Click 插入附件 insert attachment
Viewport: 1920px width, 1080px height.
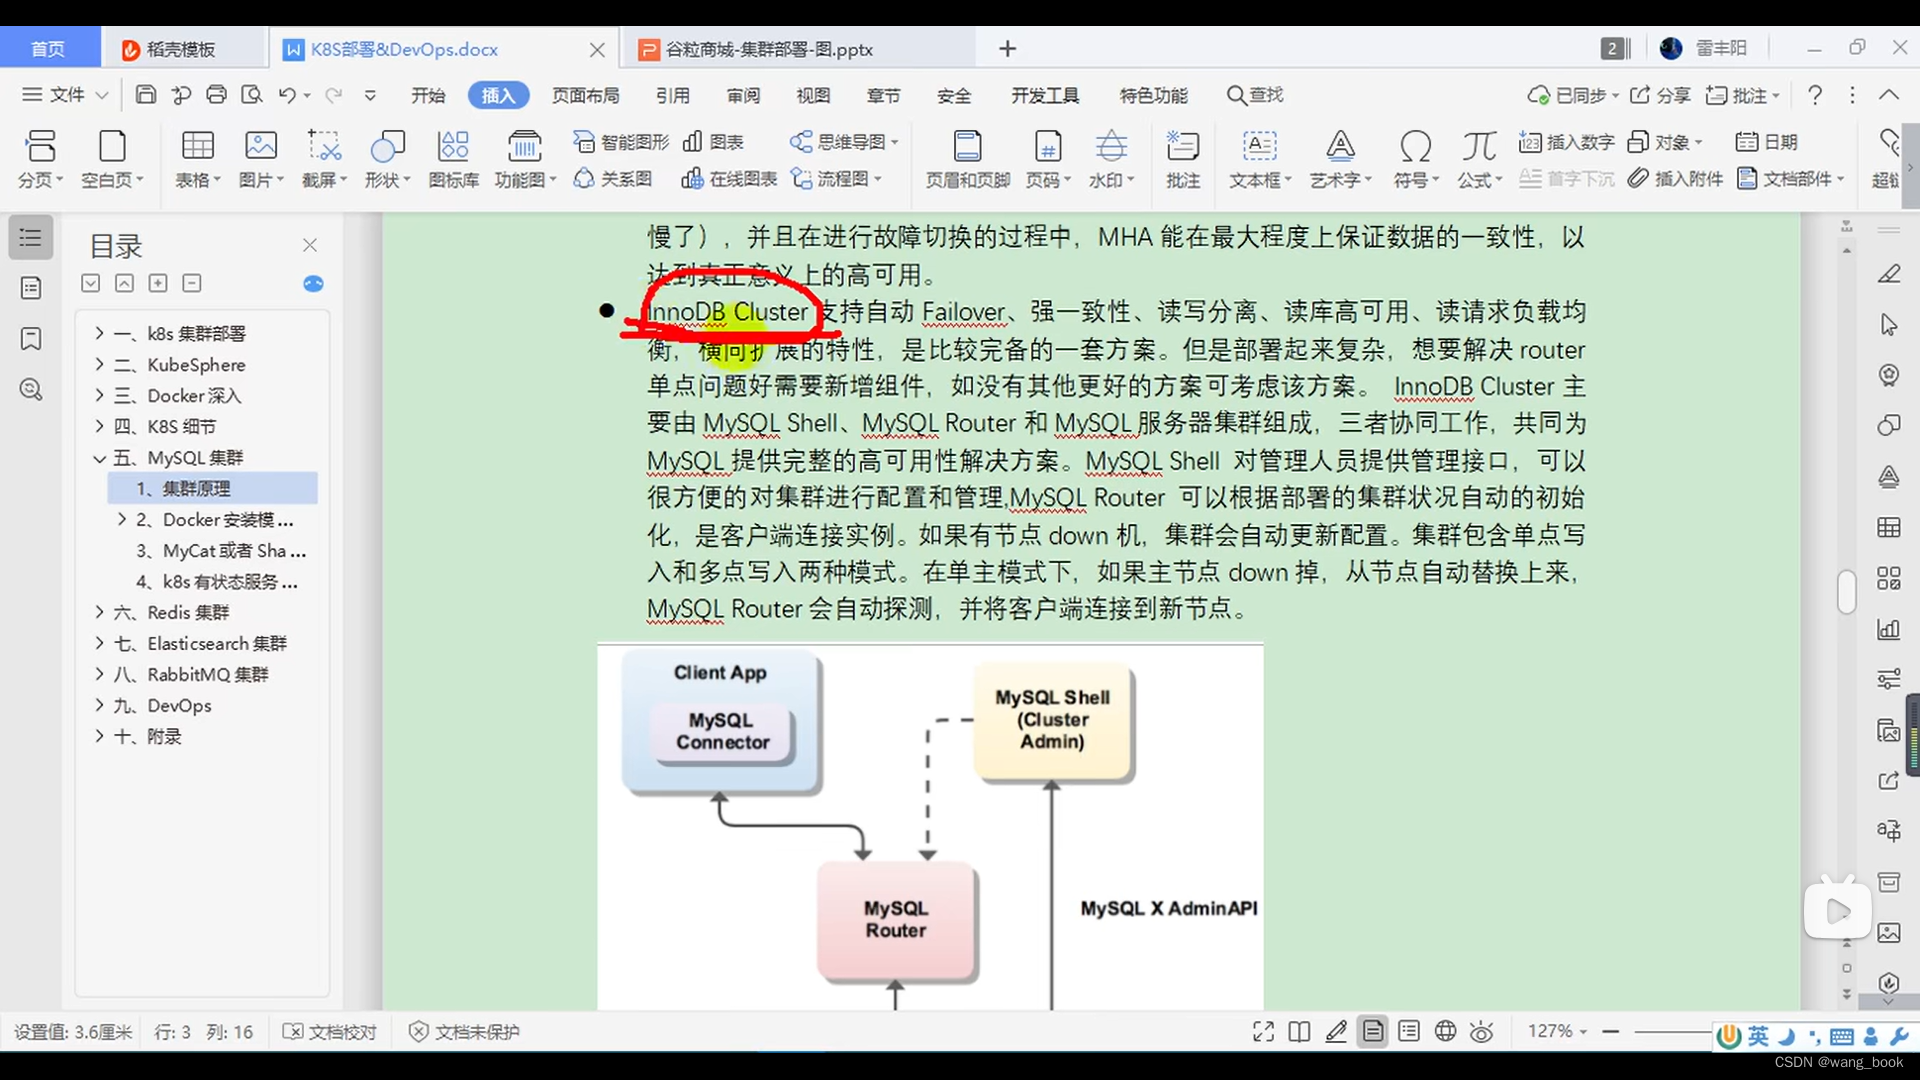1675,178
